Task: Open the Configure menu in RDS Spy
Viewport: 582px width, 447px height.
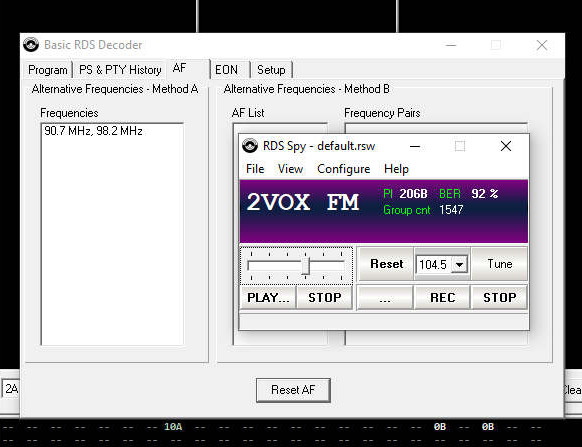Action: [x=343, y=169]
